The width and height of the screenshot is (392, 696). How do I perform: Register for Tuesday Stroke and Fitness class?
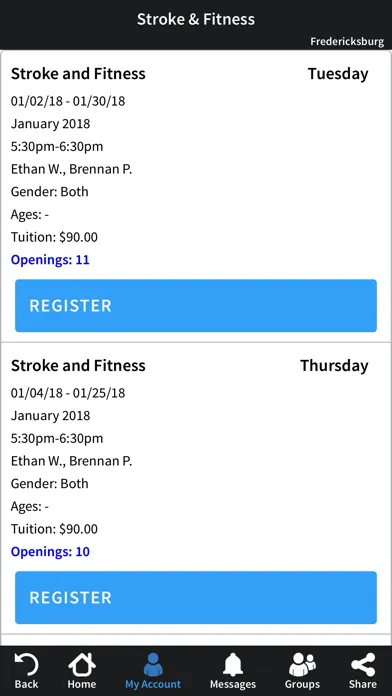click(x=196, y=305)
